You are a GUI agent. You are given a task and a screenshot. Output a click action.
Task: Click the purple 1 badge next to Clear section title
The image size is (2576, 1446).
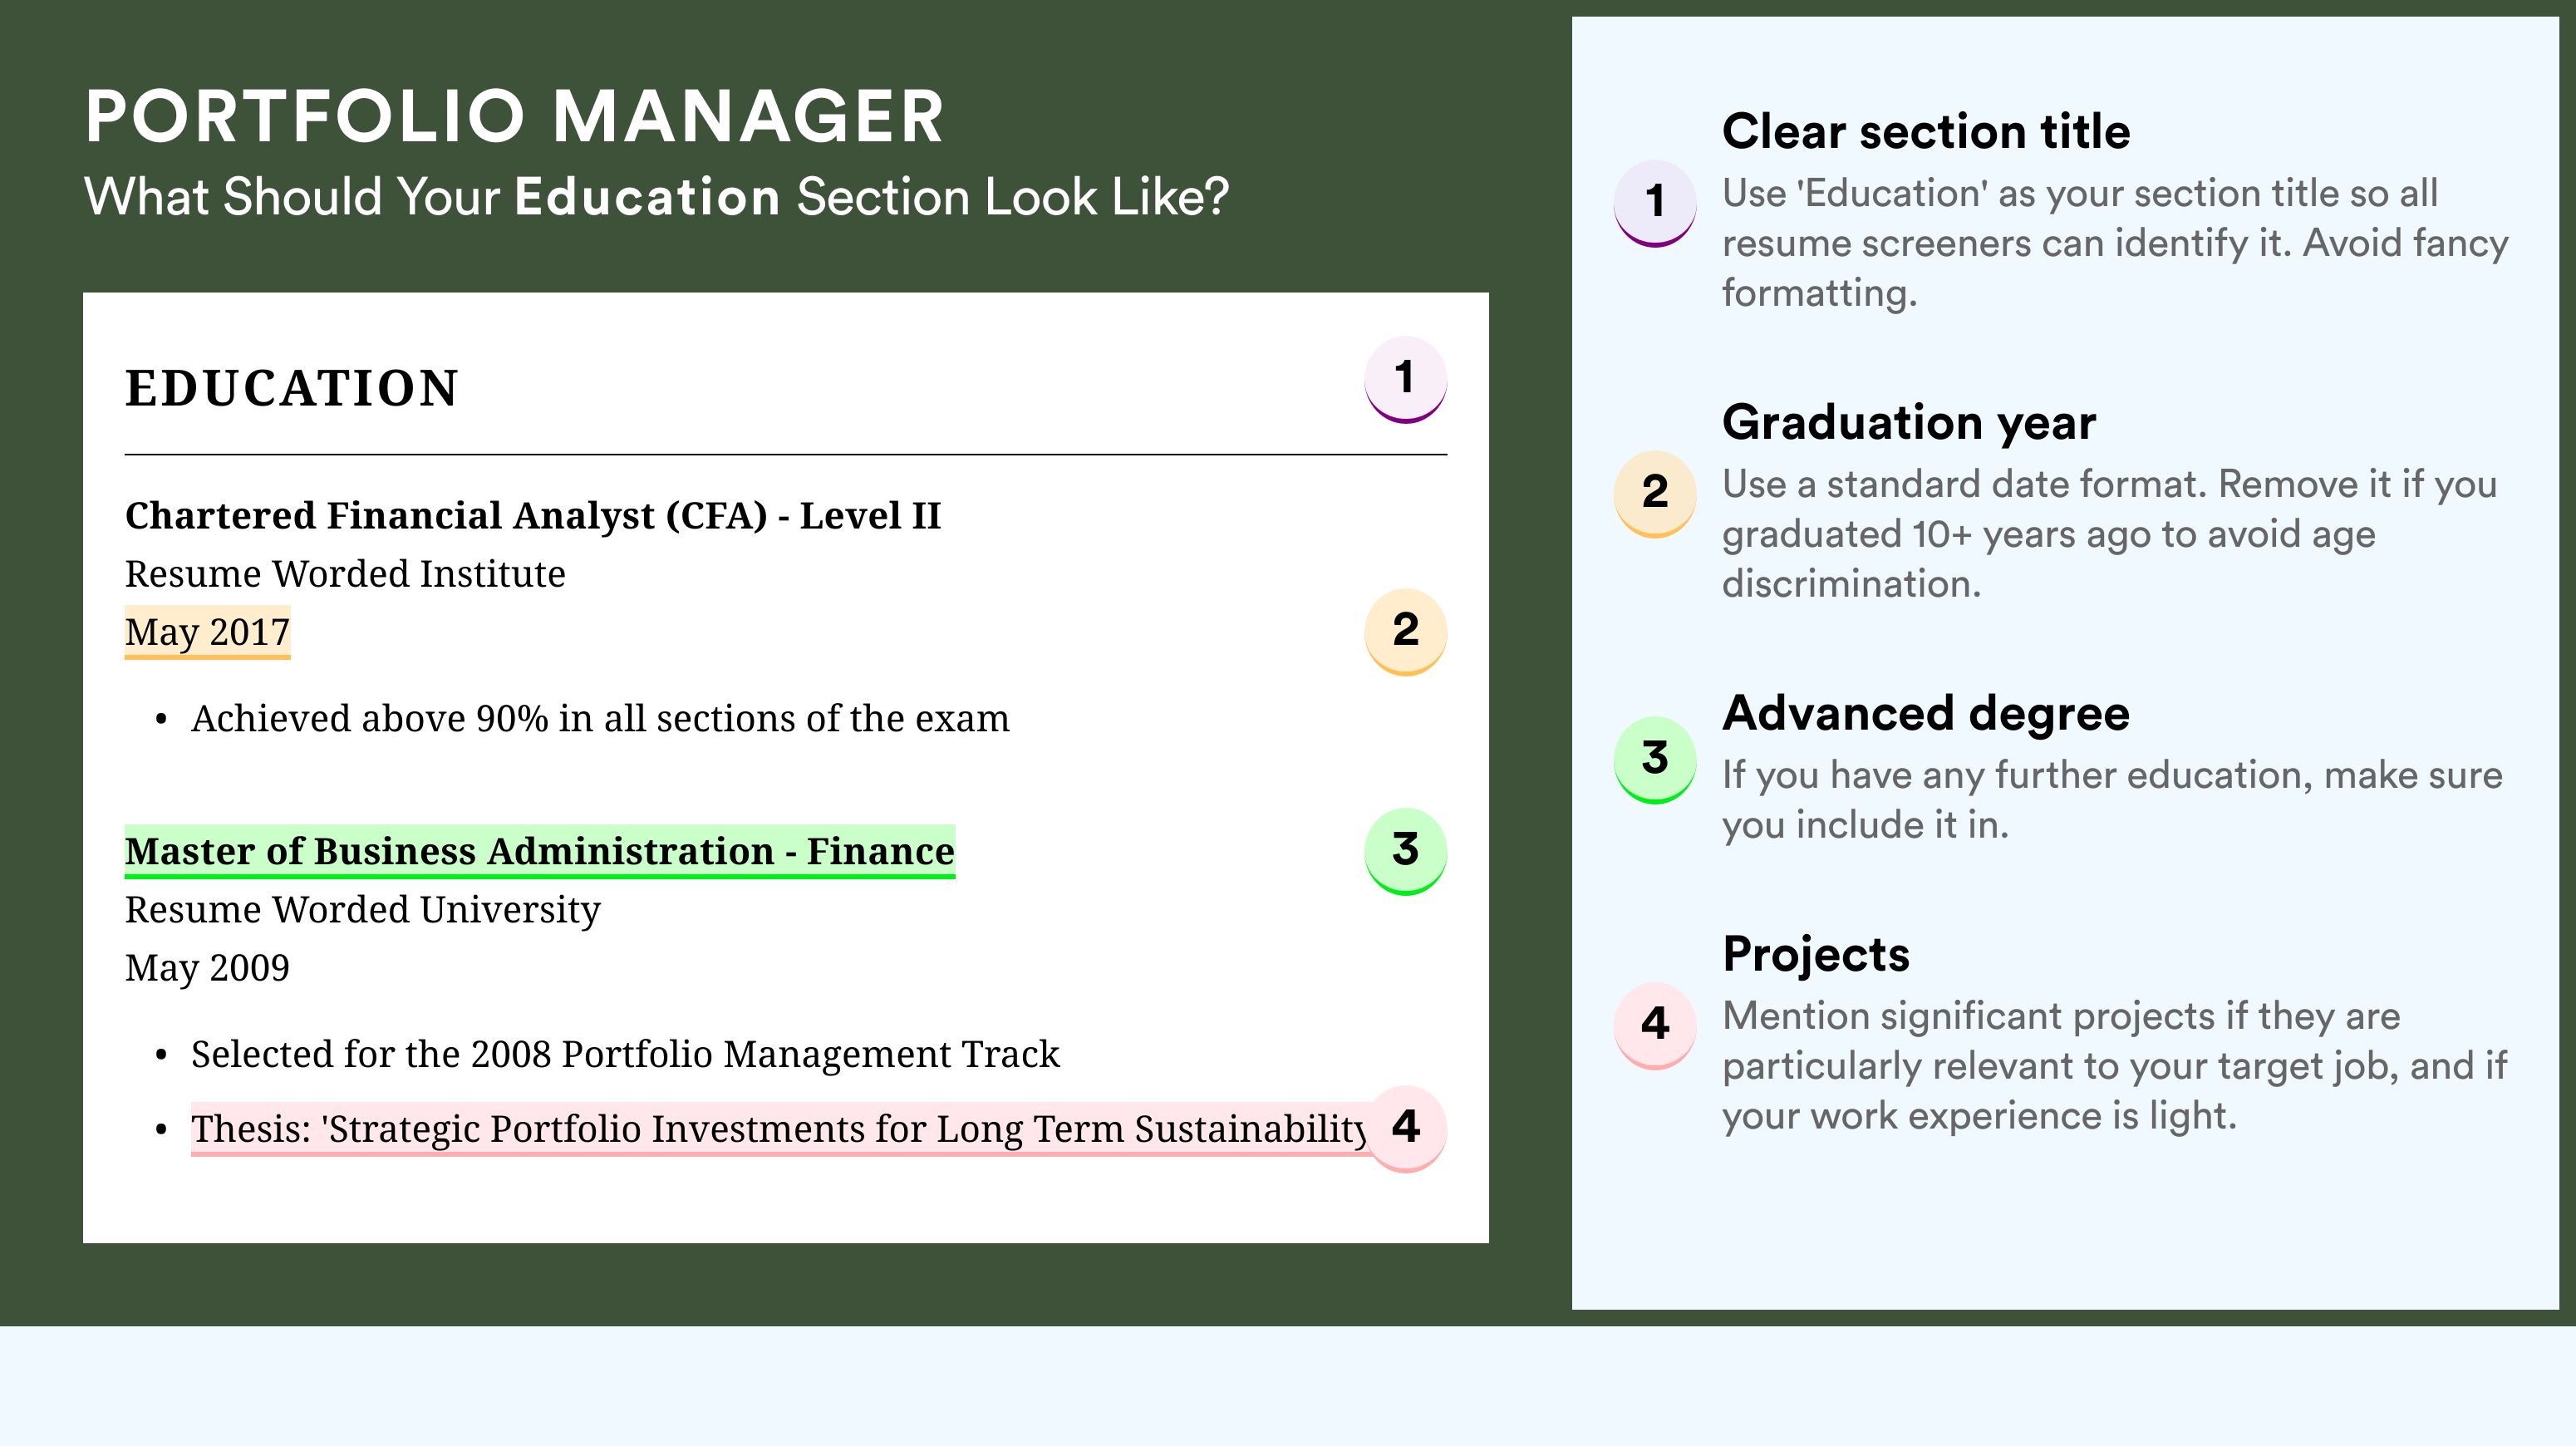click(1655, 203)
